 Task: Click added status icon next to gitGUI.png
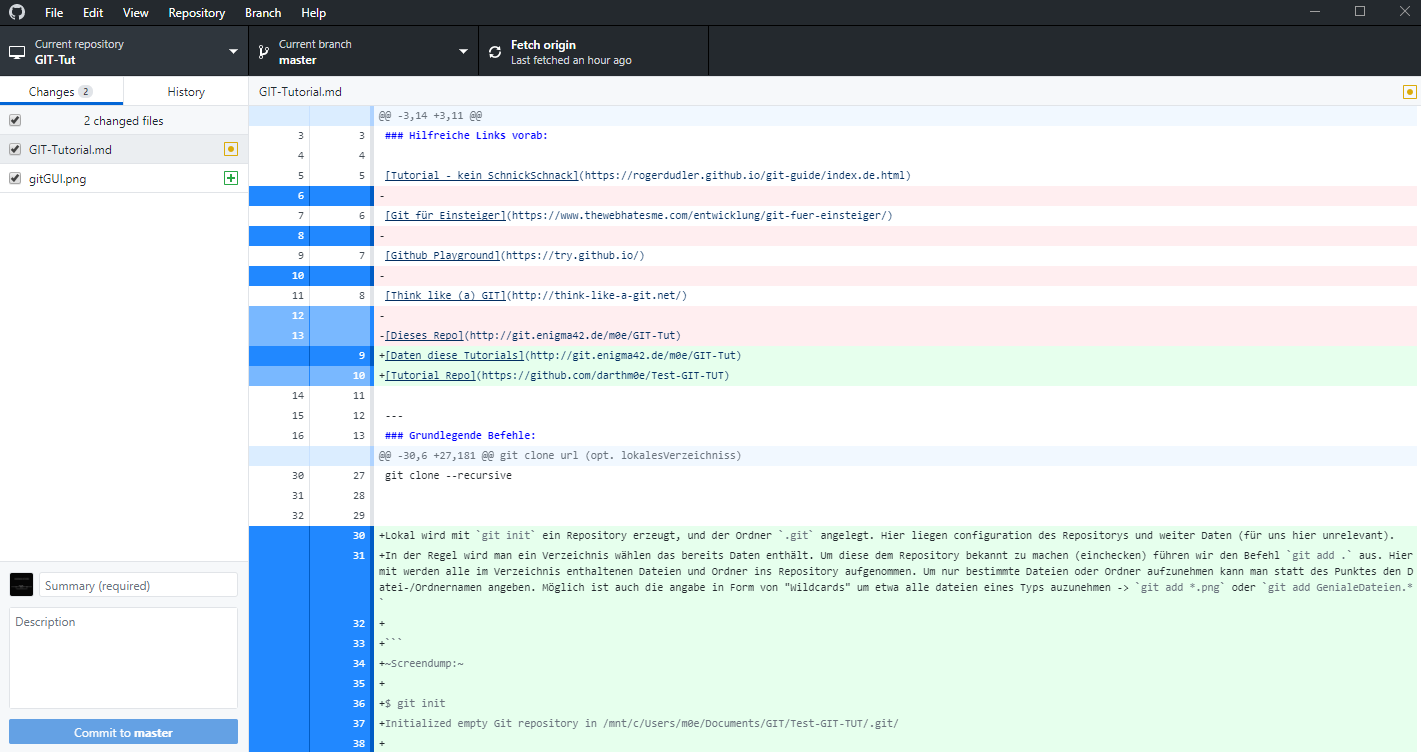[x=231, y=178]
